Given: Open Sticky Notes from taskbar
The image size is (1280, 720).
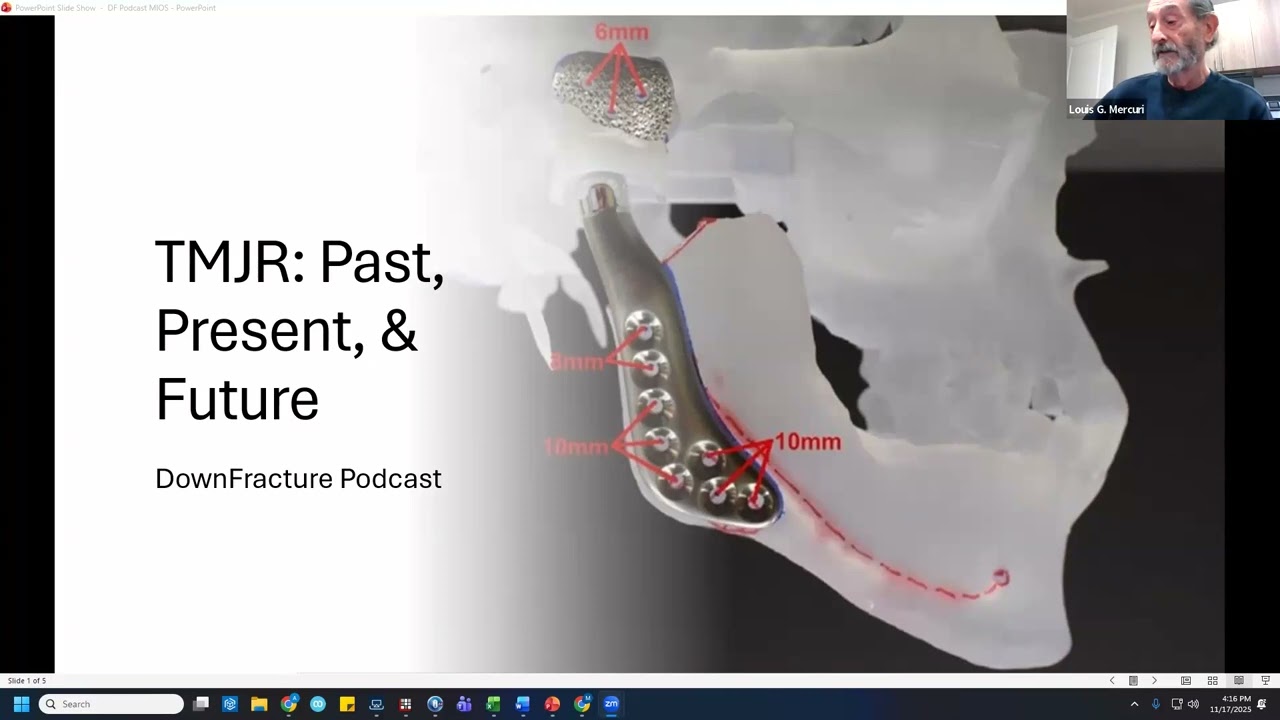Looking at the screenshot, I should click(x=347, y=704).
